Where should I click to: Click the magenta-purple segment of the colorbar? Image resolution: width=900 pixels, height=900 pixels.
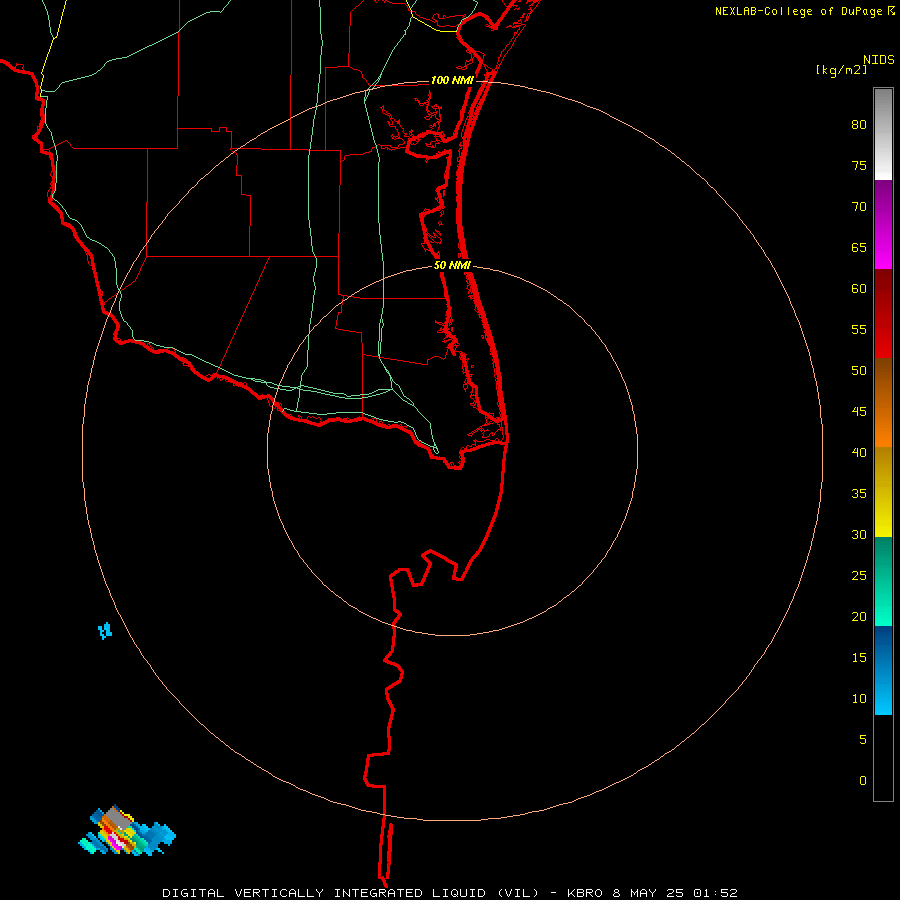click(x=883, y=224)
